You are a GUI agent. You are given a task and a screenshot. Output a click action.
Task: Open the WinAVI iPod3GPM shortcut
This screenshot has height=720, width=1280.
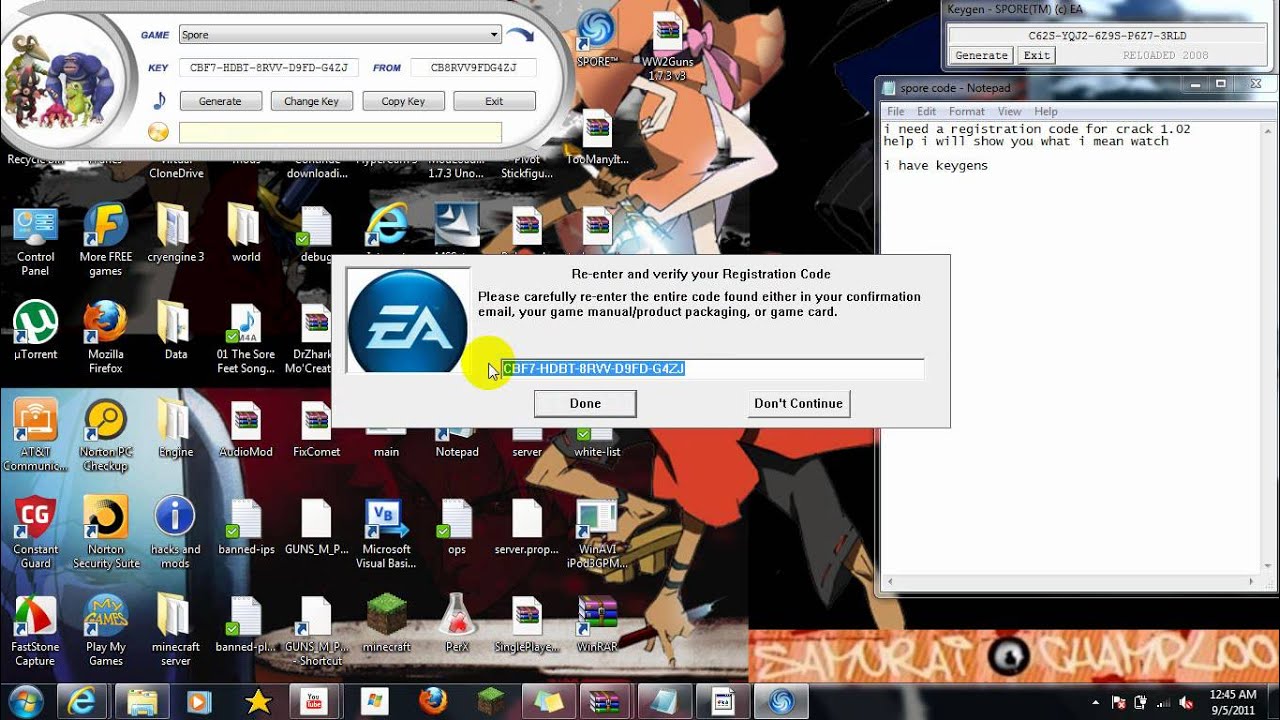coord(597,534)
